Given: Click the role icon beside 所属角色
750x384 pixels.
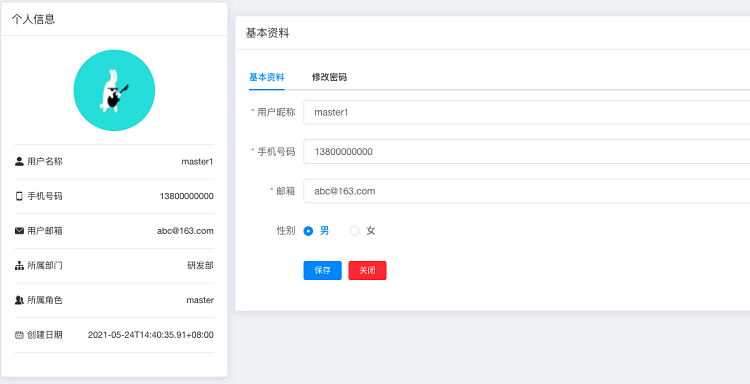Looking at the screenshot, I should tap(19, 300).
